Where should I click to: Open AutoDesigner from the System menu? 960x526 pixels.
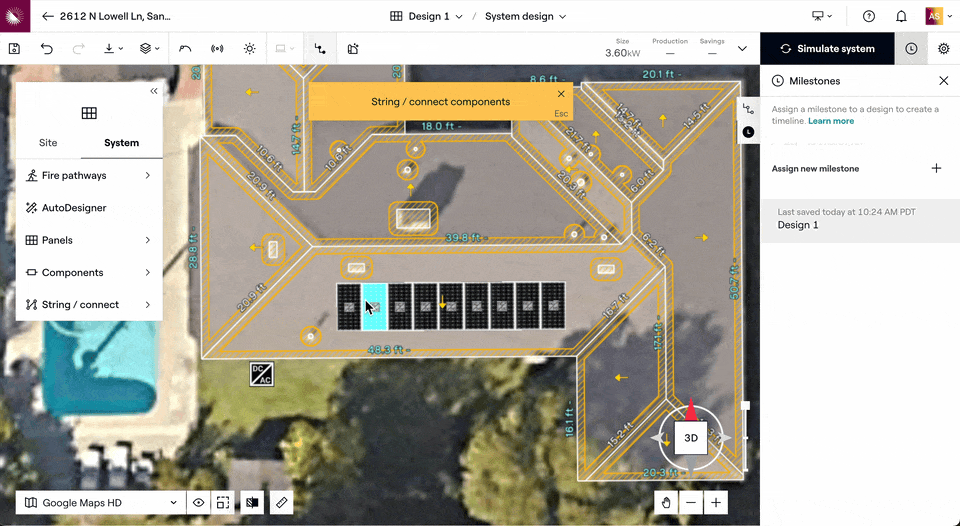coord(74,208)
